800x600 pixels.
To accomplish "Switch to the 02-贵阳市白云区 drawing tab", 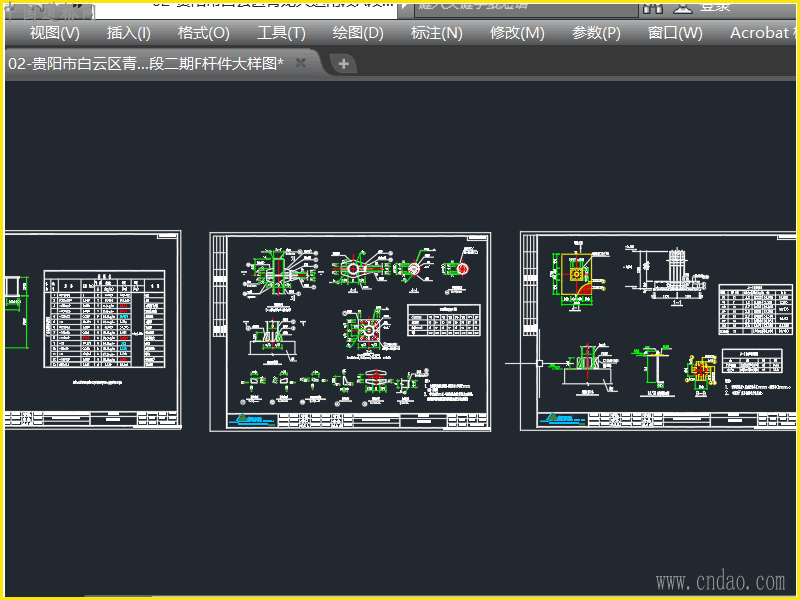I will (x=145, y=63).
